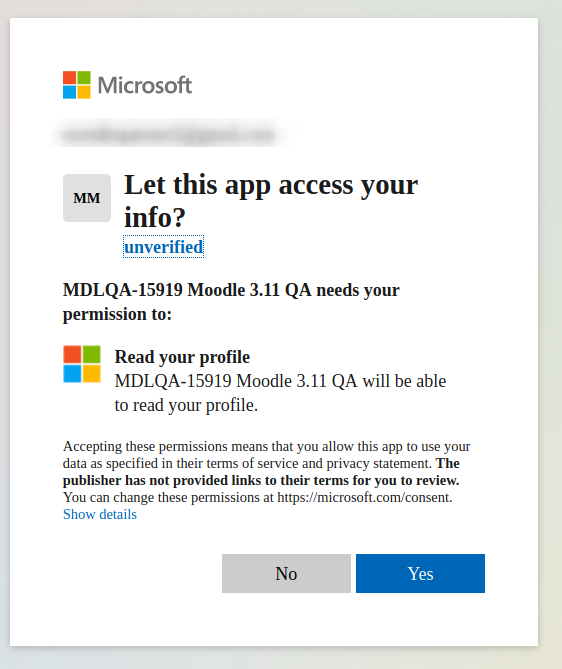Click the green square of the permission icon

click(x=91, y=354)
